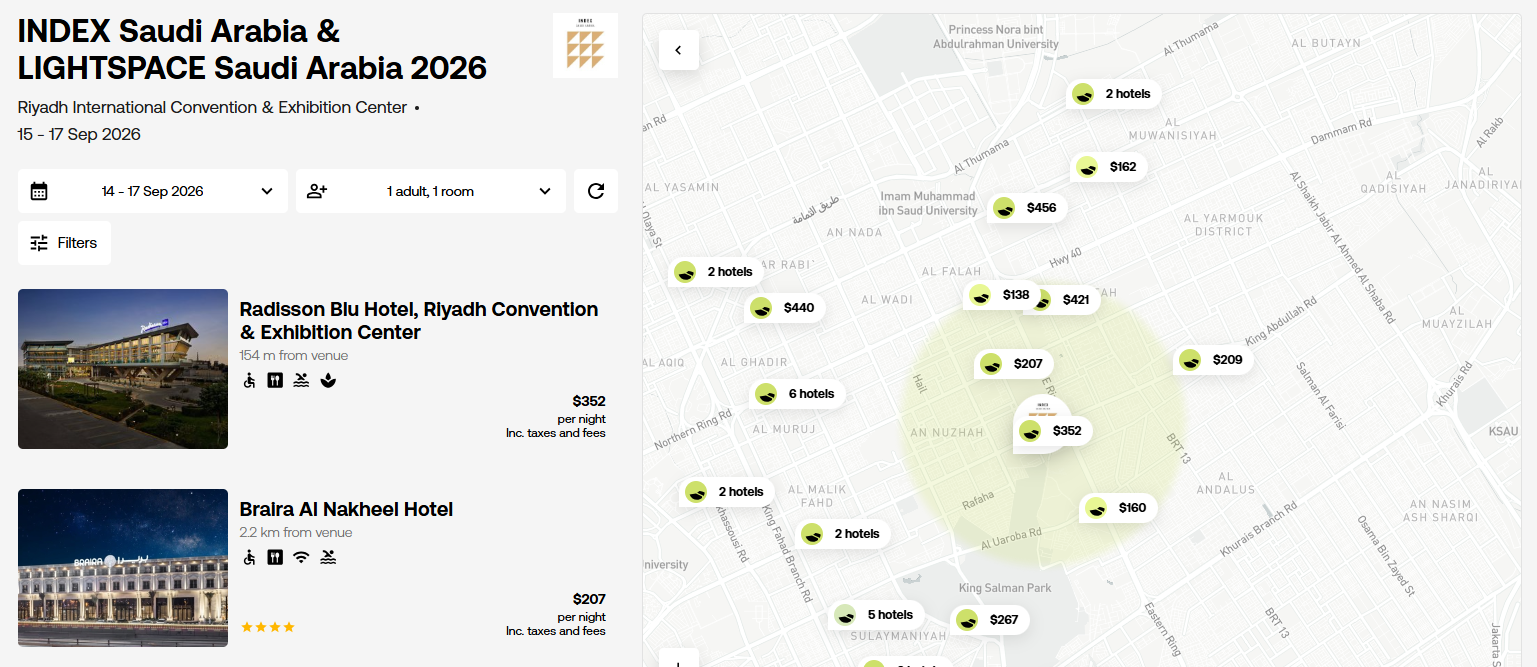The width and height of the screenshot is (1537, 667).
Task: Click the calendar icon in date picker
Action: click(39, 191)
